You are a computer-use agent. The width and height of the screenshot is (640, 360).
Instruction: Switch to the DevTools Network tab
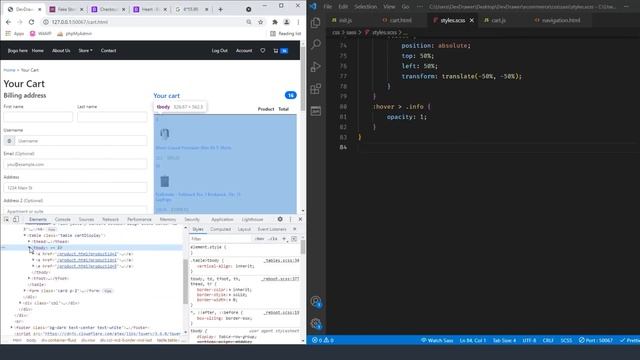tap(110, 219)
